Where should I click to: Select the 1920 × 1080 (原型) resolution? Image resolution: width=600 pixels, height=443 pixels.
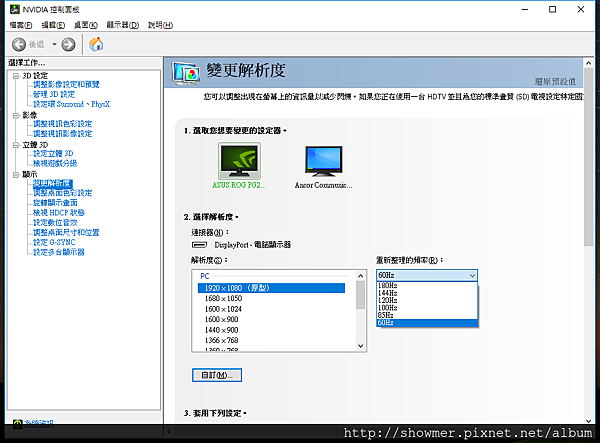coord(271,288)
